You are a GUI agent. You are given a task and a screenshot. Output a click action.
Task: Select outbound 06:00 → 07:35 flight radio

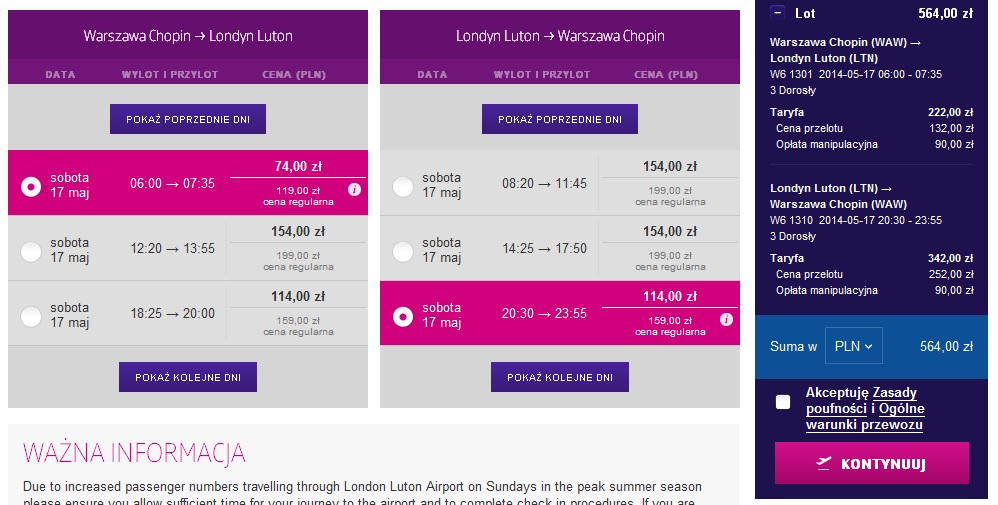[x=31, y=187]
